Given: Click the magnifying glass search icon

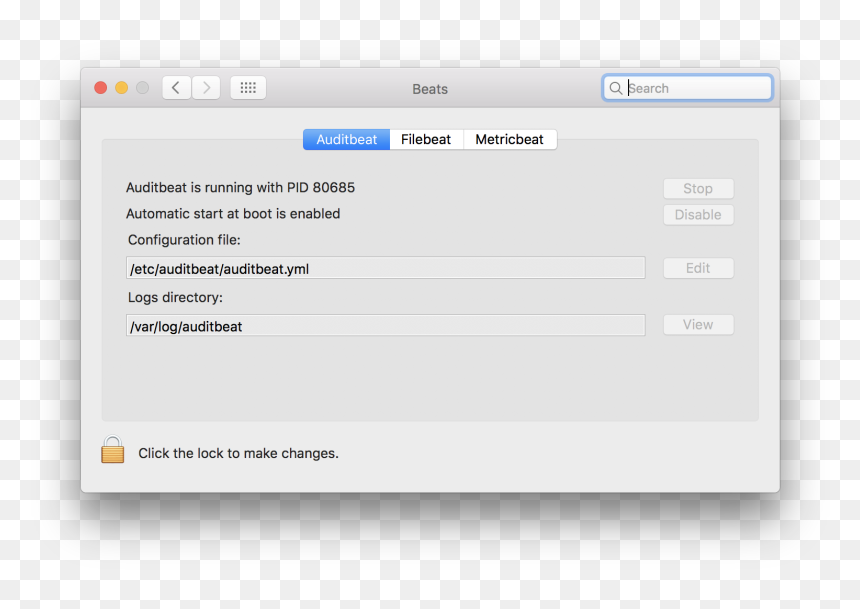Looking at the screenshot, I should [616, 88].
